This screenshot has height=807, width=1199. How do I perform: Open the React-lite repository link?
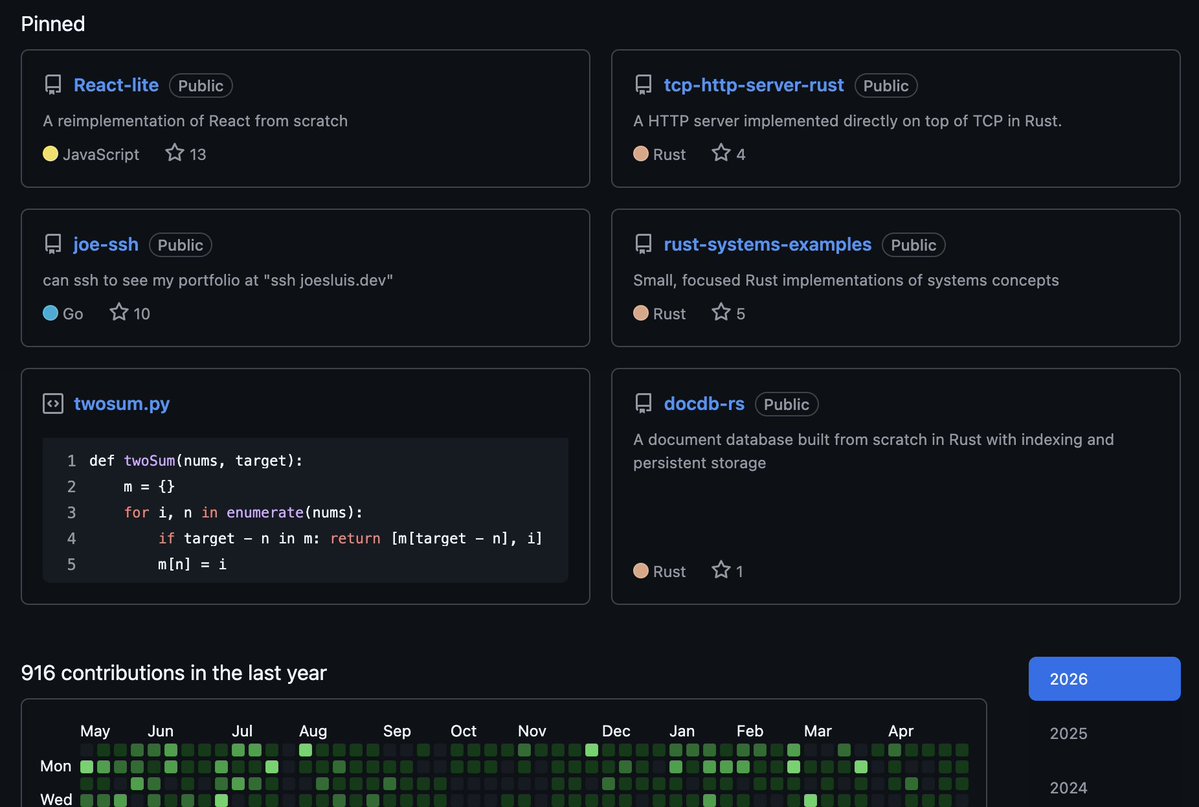pyautogui.click(x=116, y=85)
